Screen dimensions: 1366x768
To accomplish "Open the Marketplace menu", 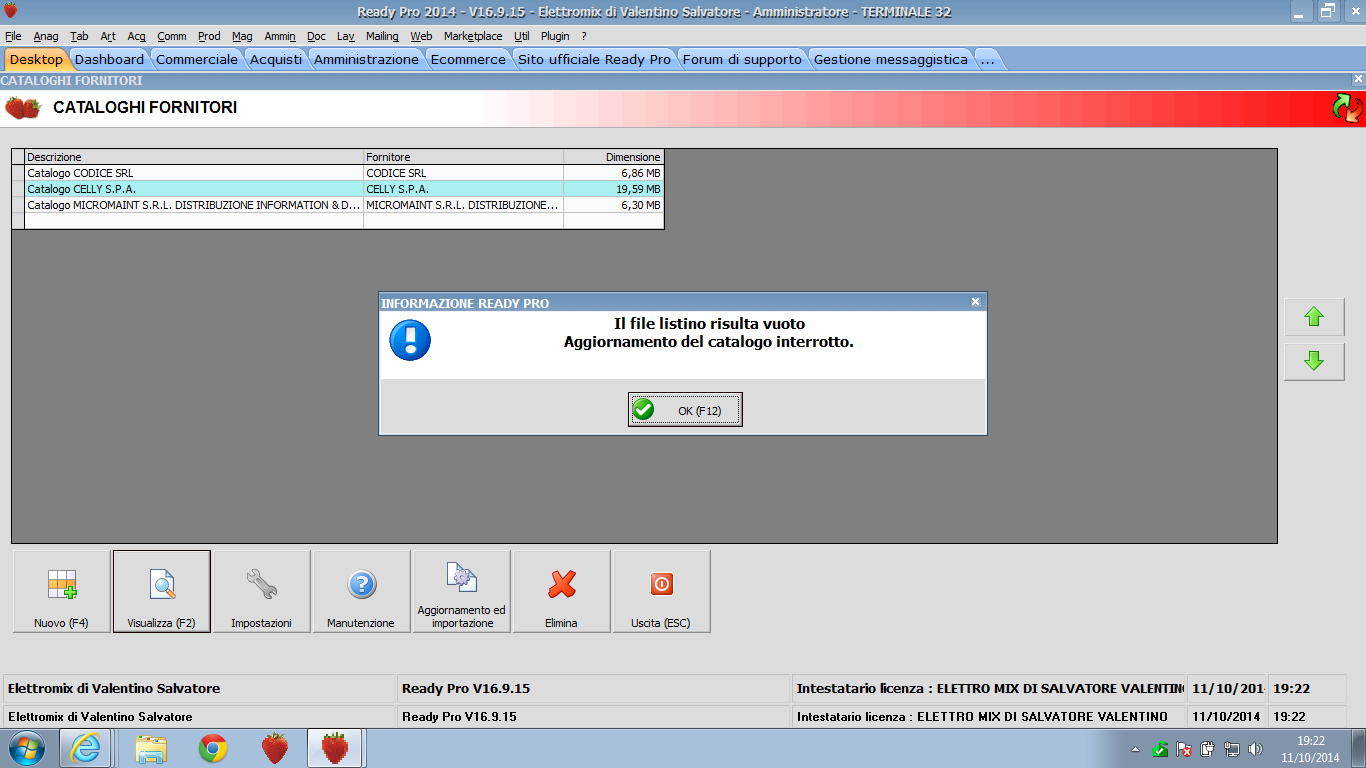I will click(x=473, y=36).
